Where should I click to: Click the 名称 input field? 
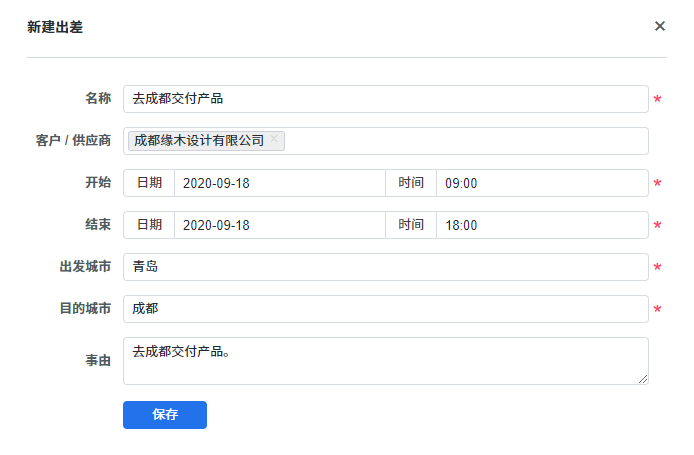point(385,99)
